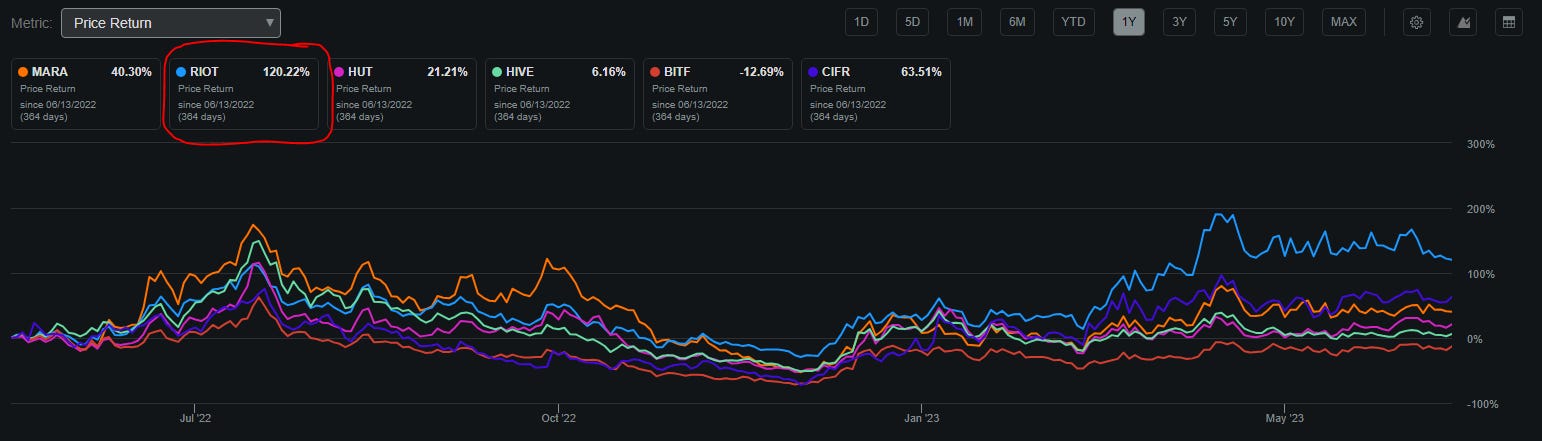1542x441 pixels.
Task: Click the May '23 axis label
Action: tap(1284, 418)
